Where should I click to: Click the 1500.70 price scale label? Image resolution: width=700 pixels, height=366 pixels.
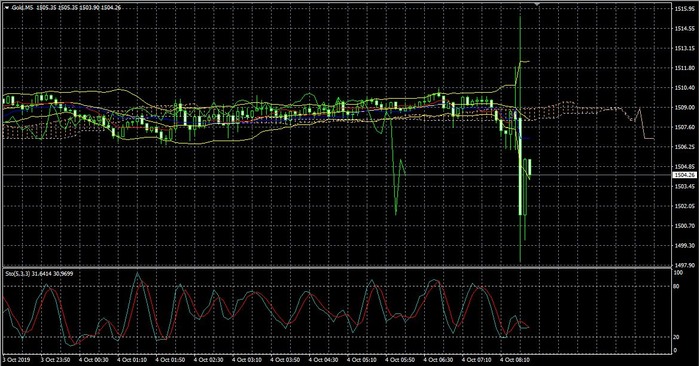click(684, 226)
